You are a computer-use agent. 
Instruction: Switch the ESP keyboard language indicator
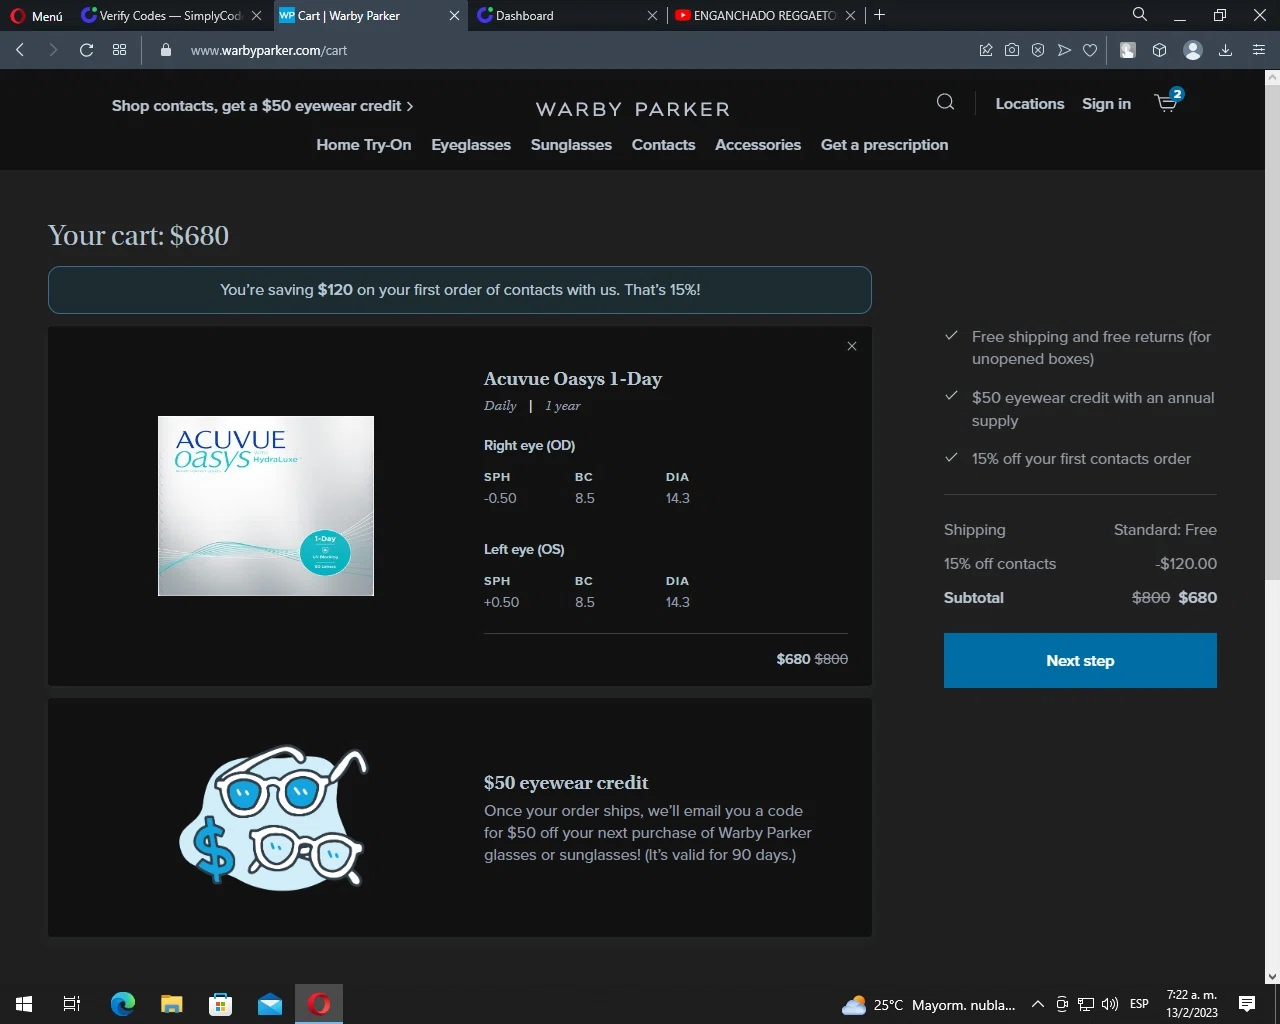(1139, 1004)
